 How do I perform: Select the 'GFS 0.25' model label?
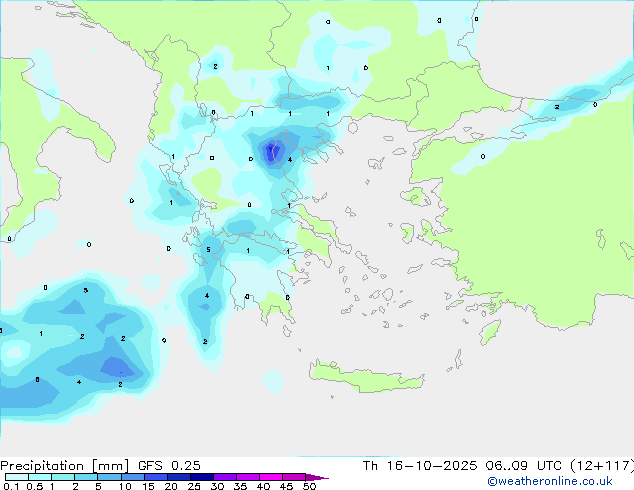[x=169, y=466]
